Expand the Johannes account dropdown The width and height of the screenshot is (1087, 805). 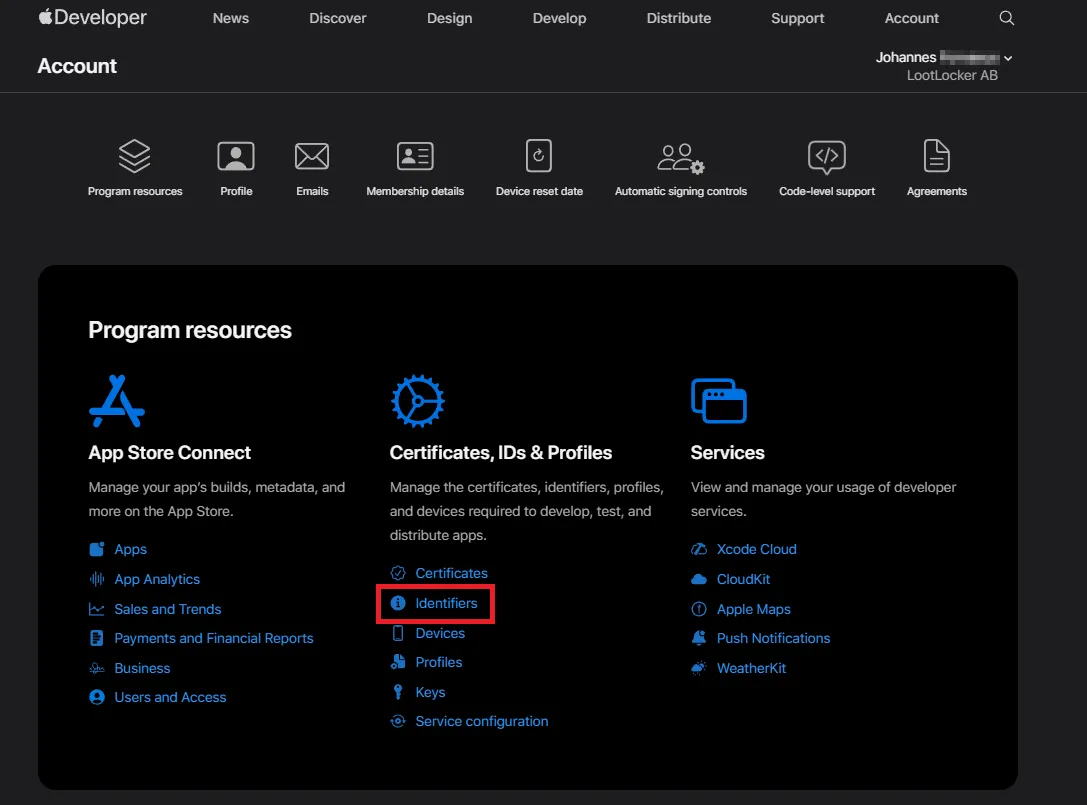(1008, 58)
